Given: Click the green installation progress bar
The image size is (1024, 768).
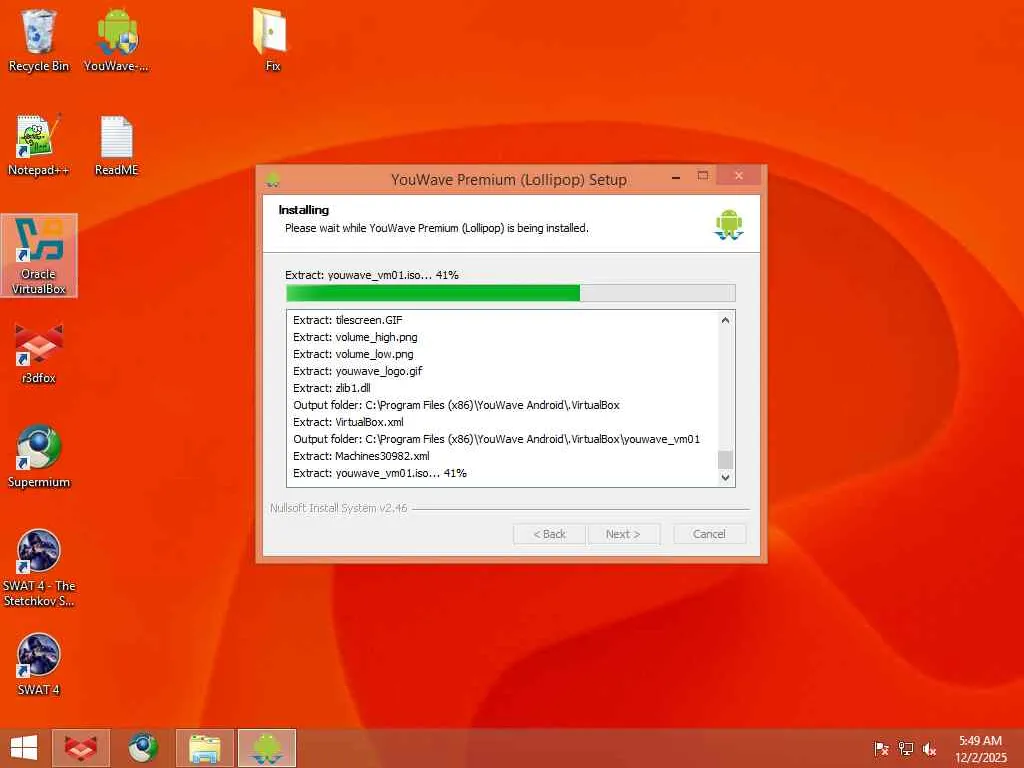Looking at the screenshot, I should coord(511,293).
